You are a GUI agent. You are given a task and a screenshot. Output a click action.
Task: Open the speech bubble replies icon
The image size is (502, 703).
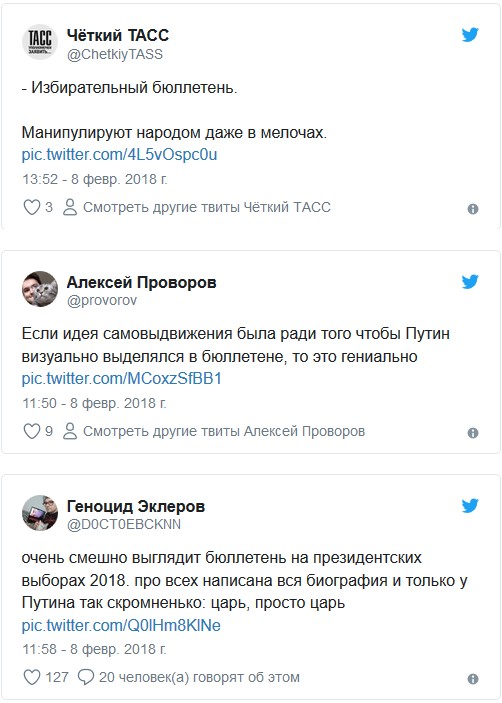[x=86, y=677]
